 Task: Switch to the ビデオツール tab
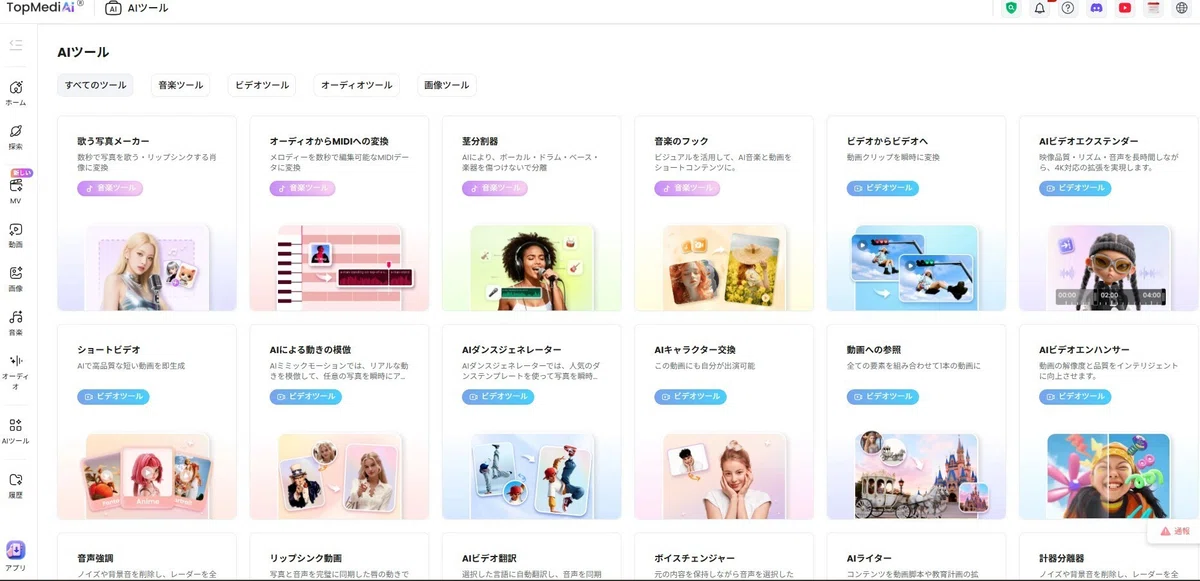click(262, 85)
